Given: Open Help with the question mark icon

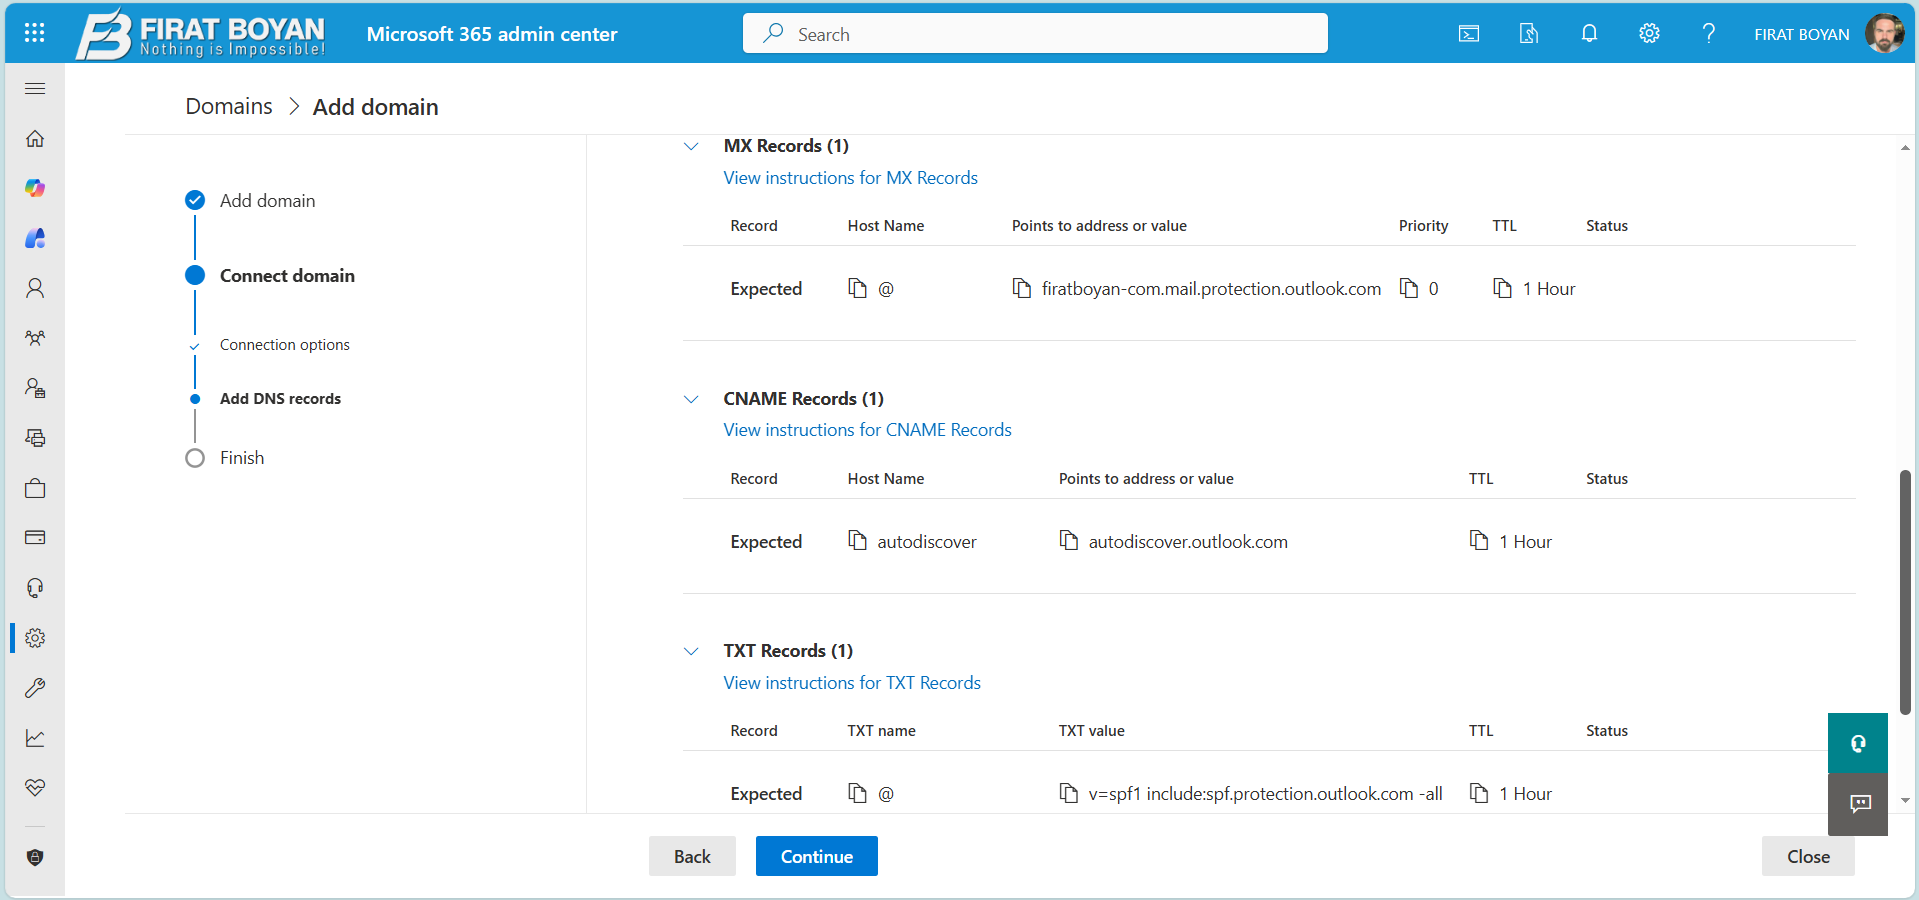Looking at the screenshot, I should click(x=1709, y=33).
